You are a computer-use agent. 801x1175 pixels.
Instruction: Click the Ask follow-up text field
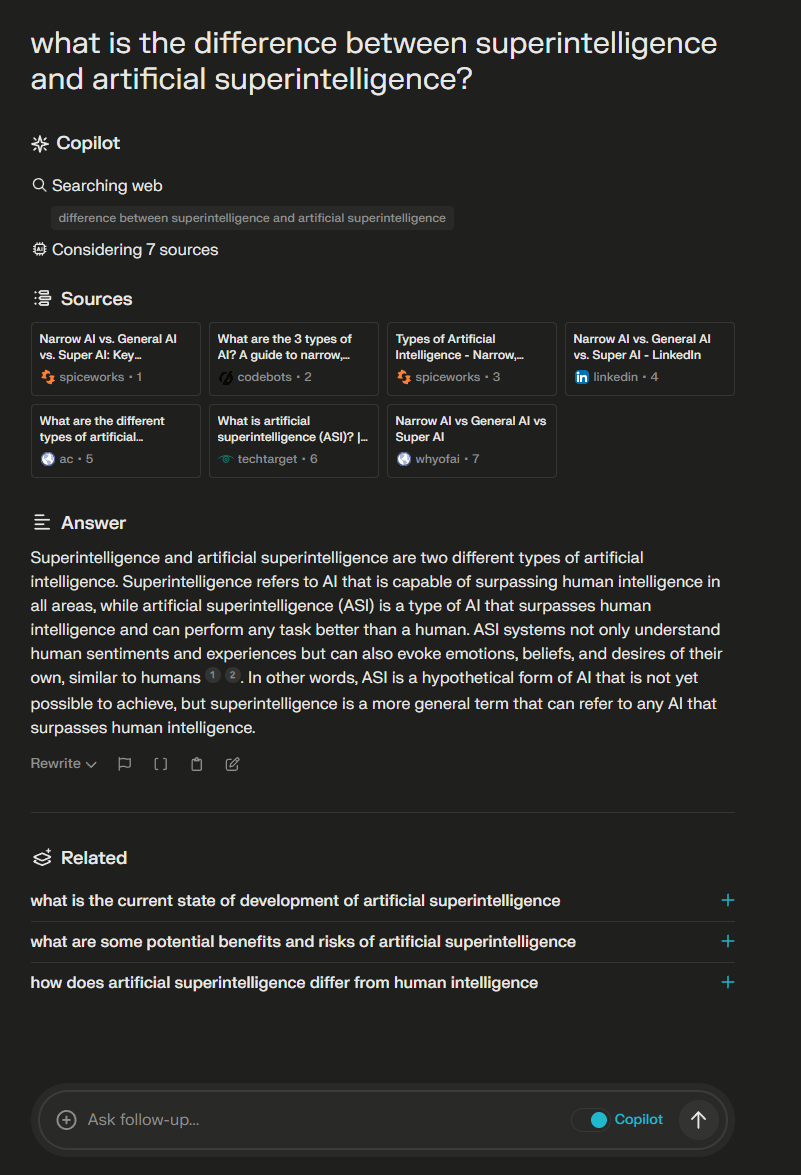[x=320, y=1120]
